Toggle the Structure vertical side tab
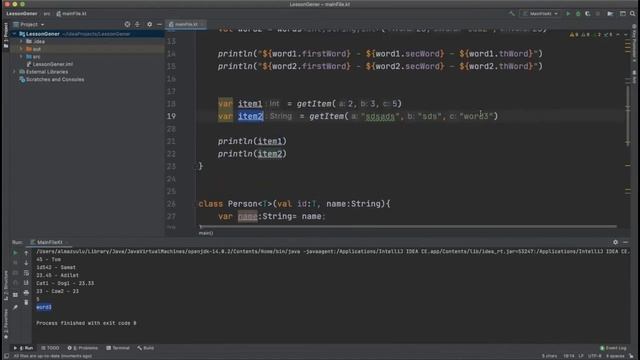The width and height of the screenshot is (640, 360). click(6, 286)
